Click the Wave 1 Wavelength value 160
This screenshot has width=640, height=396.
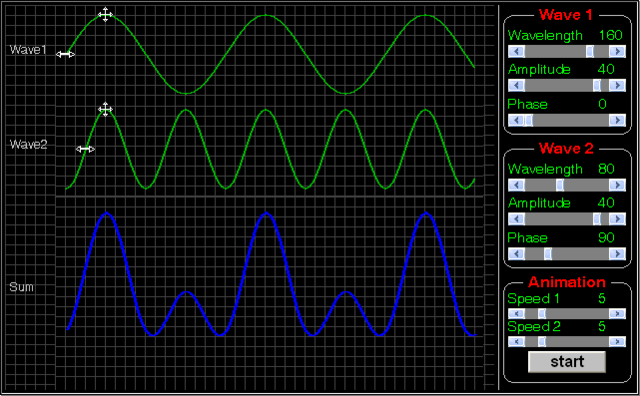pyautogui.click(x=610, y=35)
